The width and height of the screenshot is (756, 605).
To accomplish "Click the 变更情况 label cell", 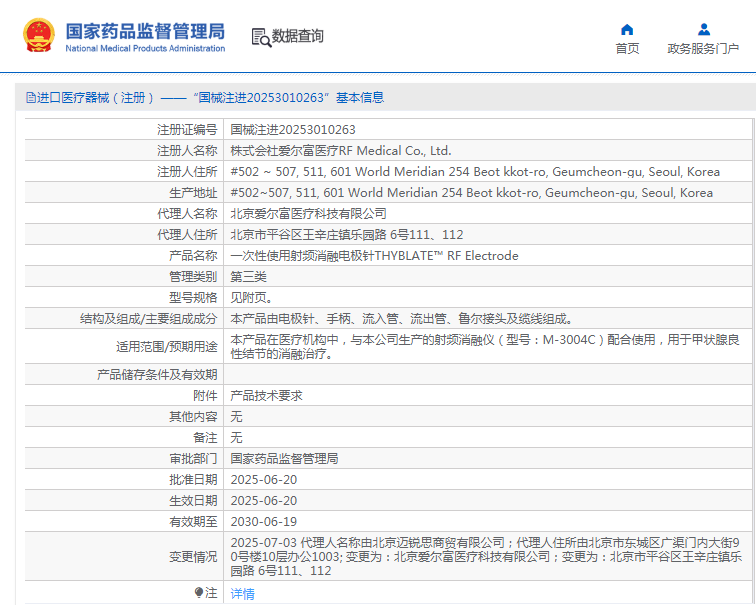I will tap(124, 556).
